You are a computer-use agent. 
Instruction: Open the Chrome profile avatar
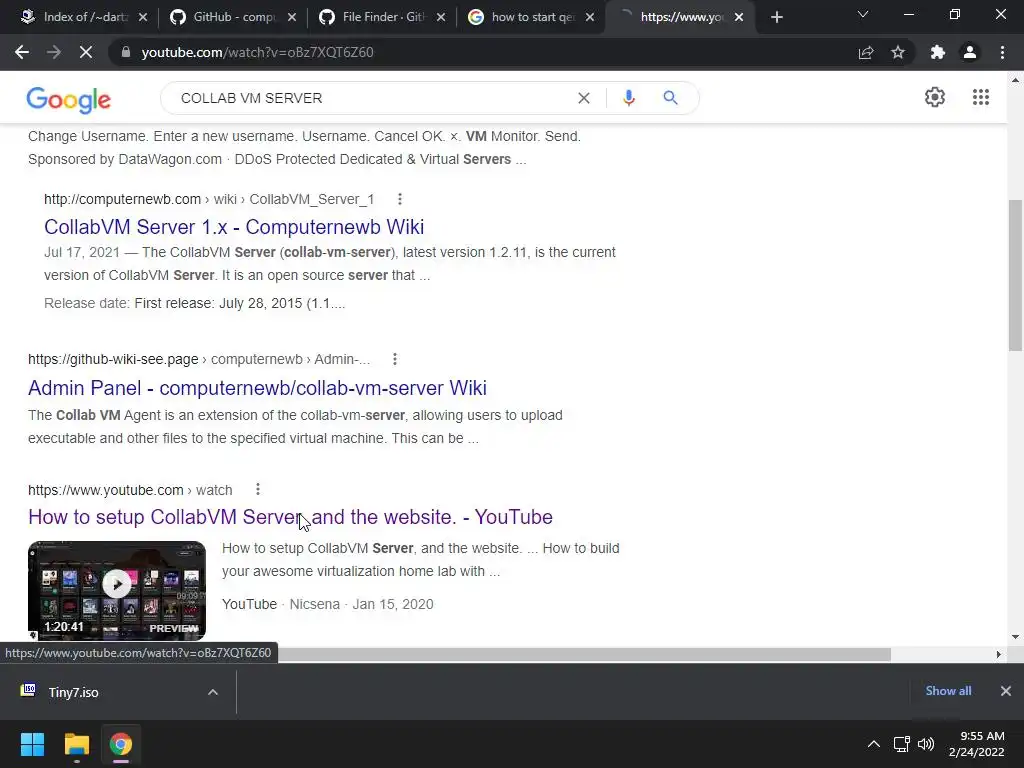point(970,52)
